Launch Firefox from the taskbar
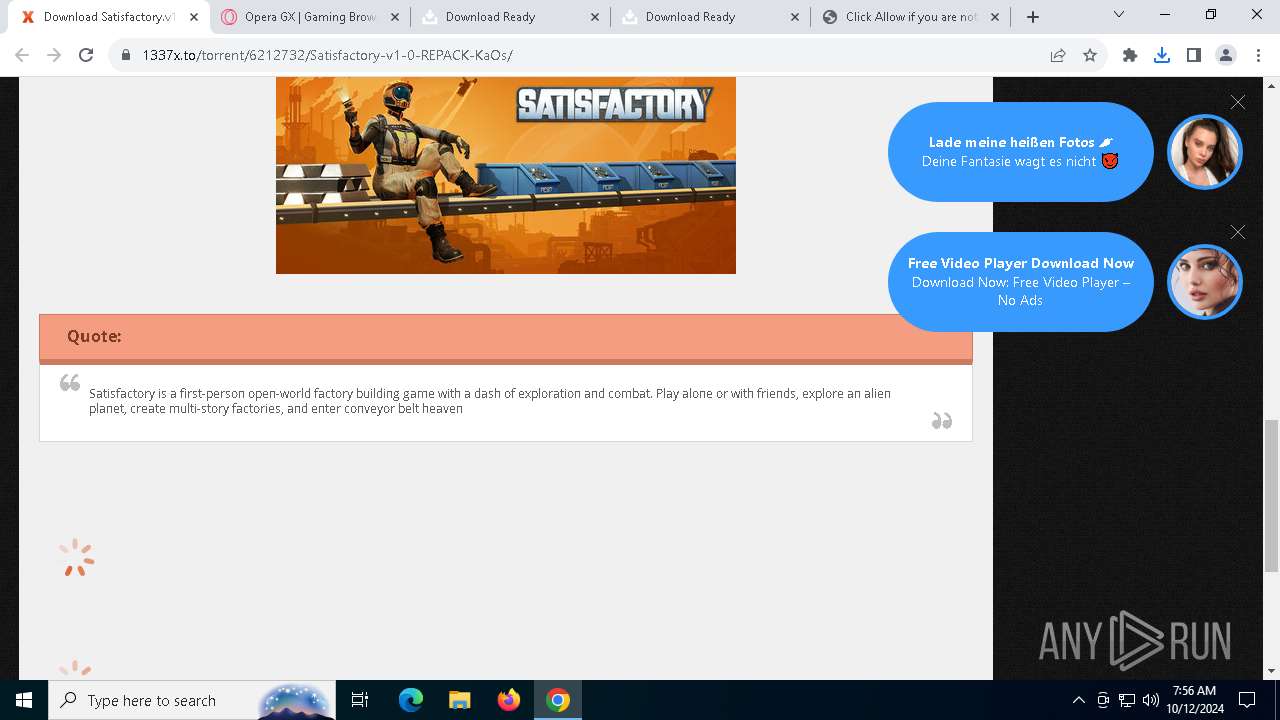This screenshot has height=720, width=1280. 509,700
